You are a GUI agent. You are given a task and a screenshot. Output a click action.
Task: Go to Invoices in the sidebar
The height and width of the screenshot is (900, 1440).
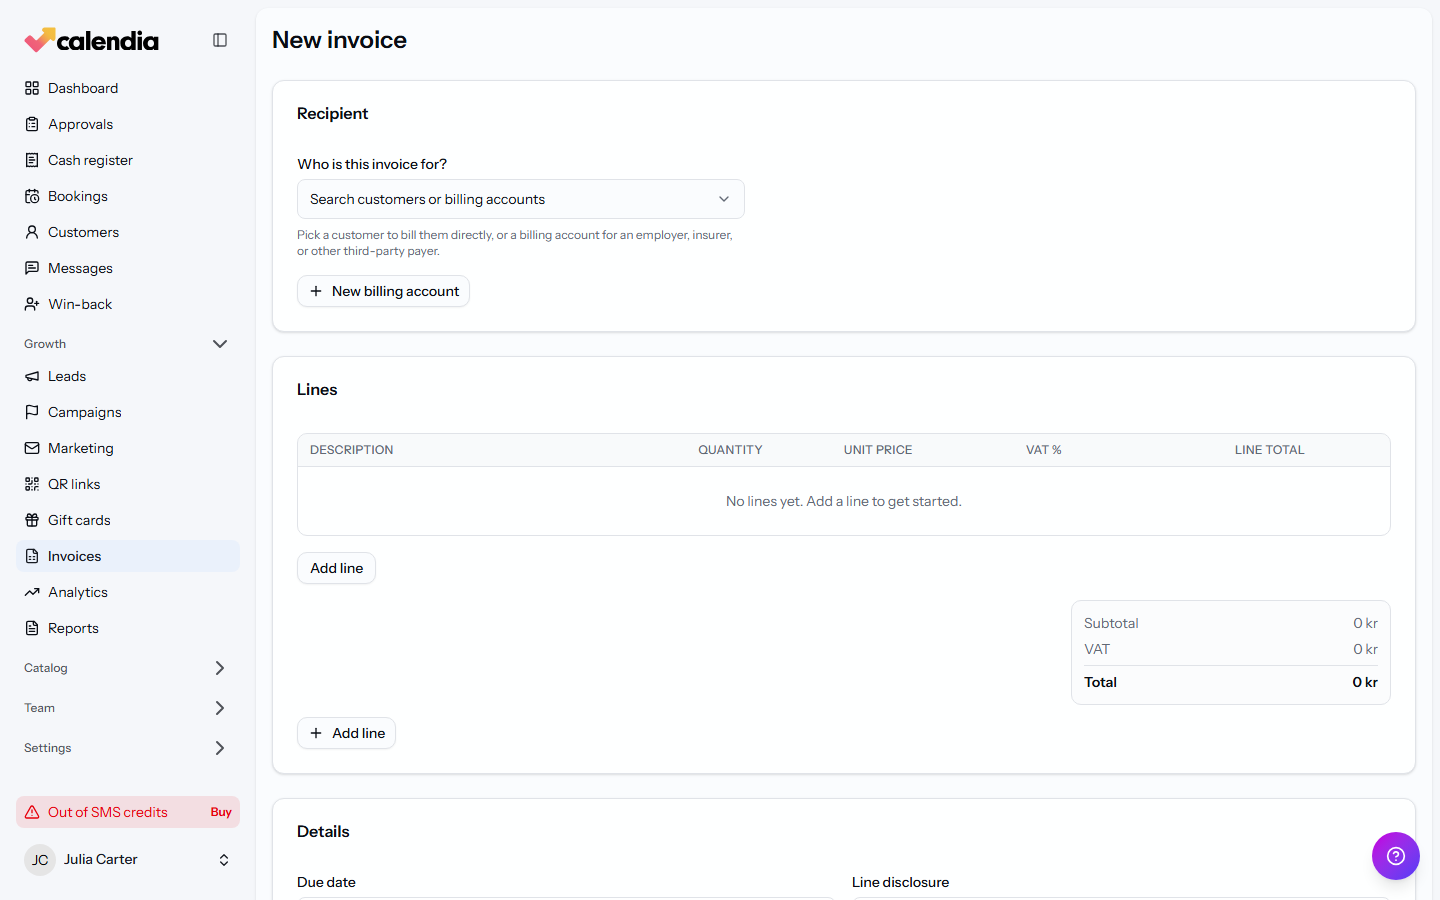pos(128,556)
